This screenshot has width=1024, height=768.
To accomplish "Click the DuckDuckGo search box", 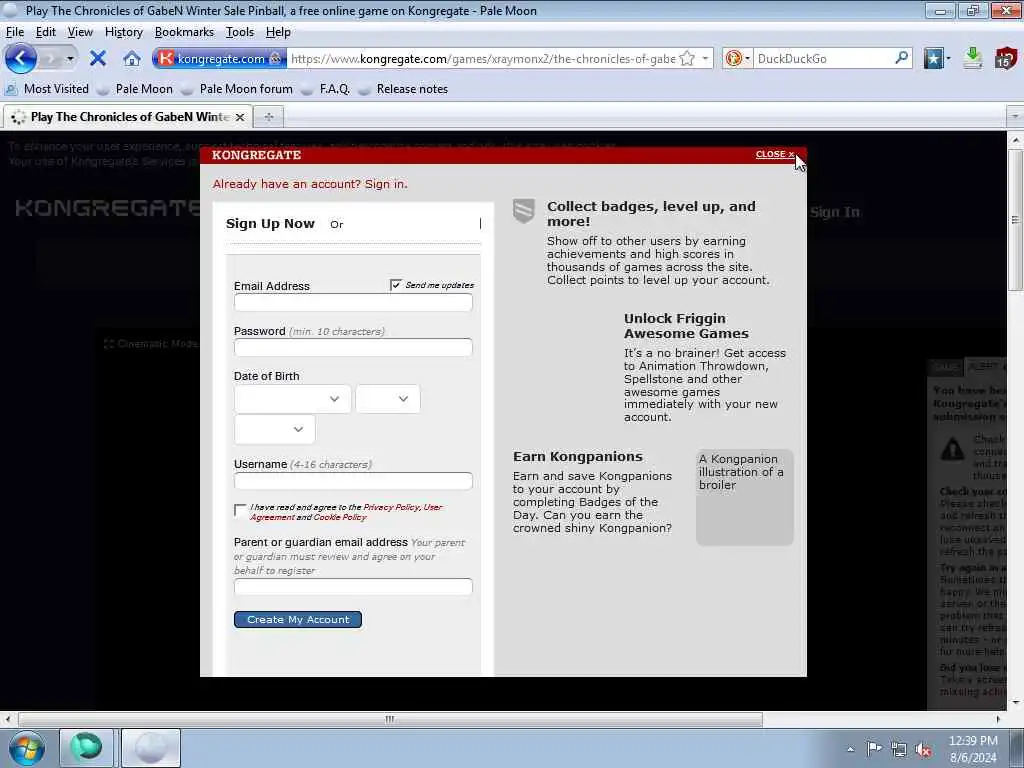I will pyautogui.click(x=824, y=59).
